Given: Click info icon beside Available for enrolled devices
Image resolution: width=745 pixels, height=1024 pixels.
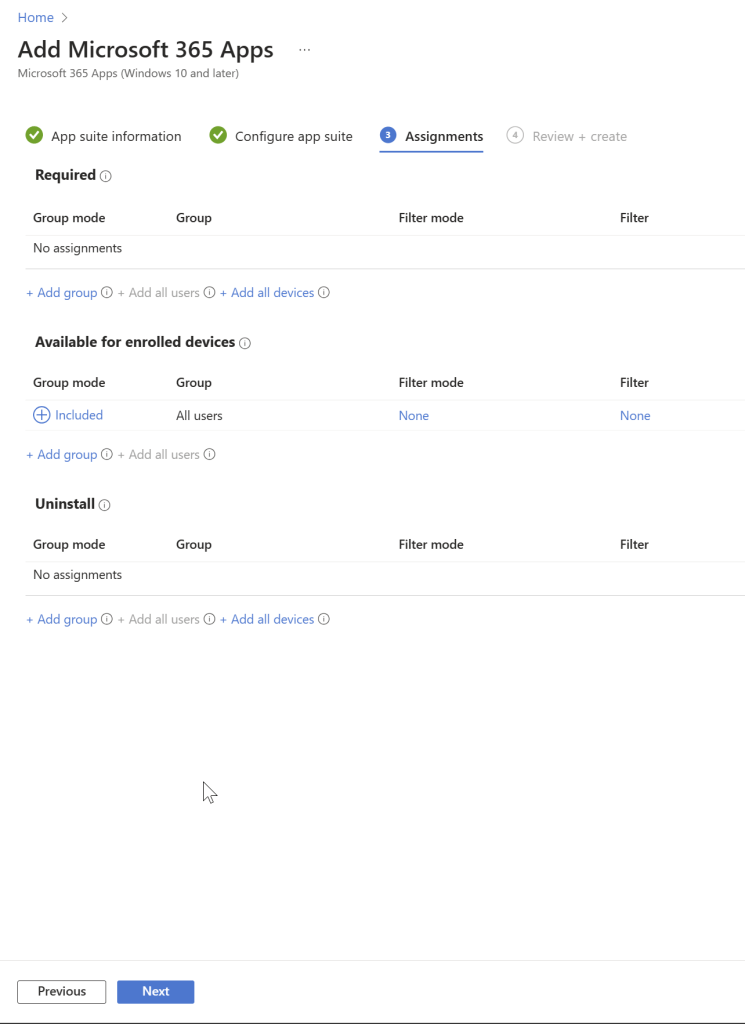Looking at the screenshot, I should tap(245, 343).
